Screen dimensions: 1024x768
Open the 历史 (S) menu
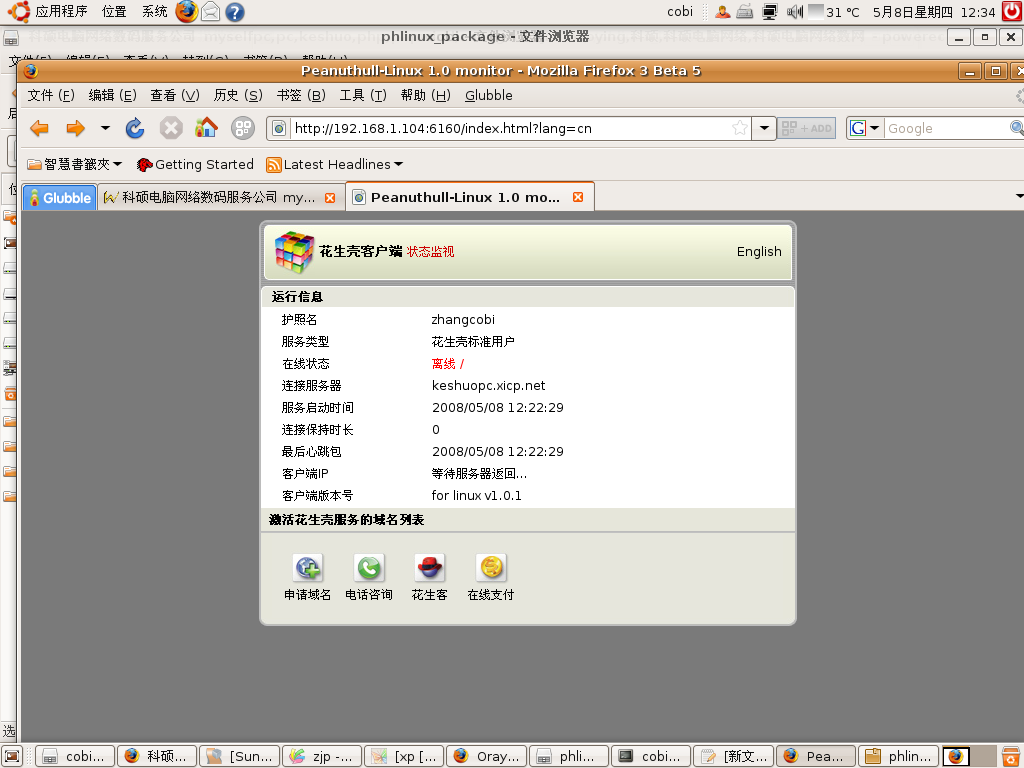pyautogui.click(x=238, y=95)
